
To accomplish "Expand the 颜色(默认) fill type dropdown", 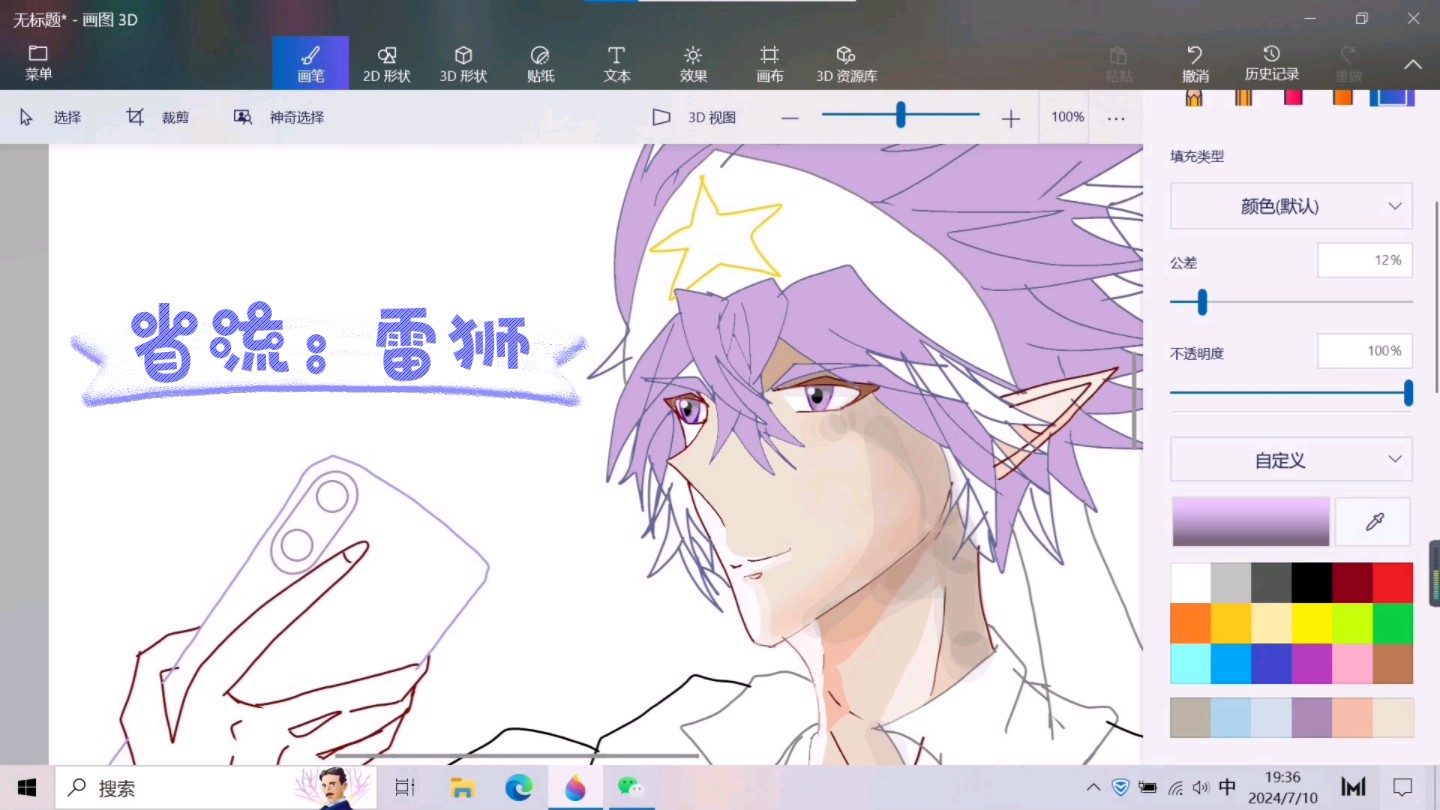I will point(1291,206).
